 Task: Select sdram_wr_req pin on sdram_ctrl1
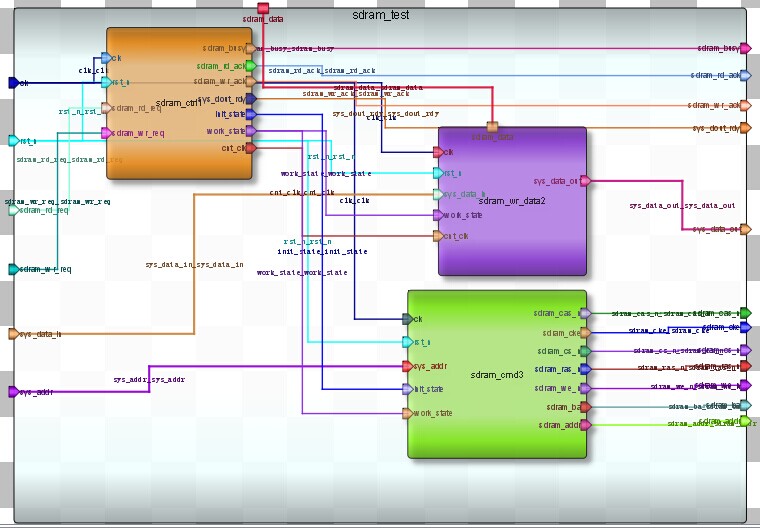pos(106,133)
